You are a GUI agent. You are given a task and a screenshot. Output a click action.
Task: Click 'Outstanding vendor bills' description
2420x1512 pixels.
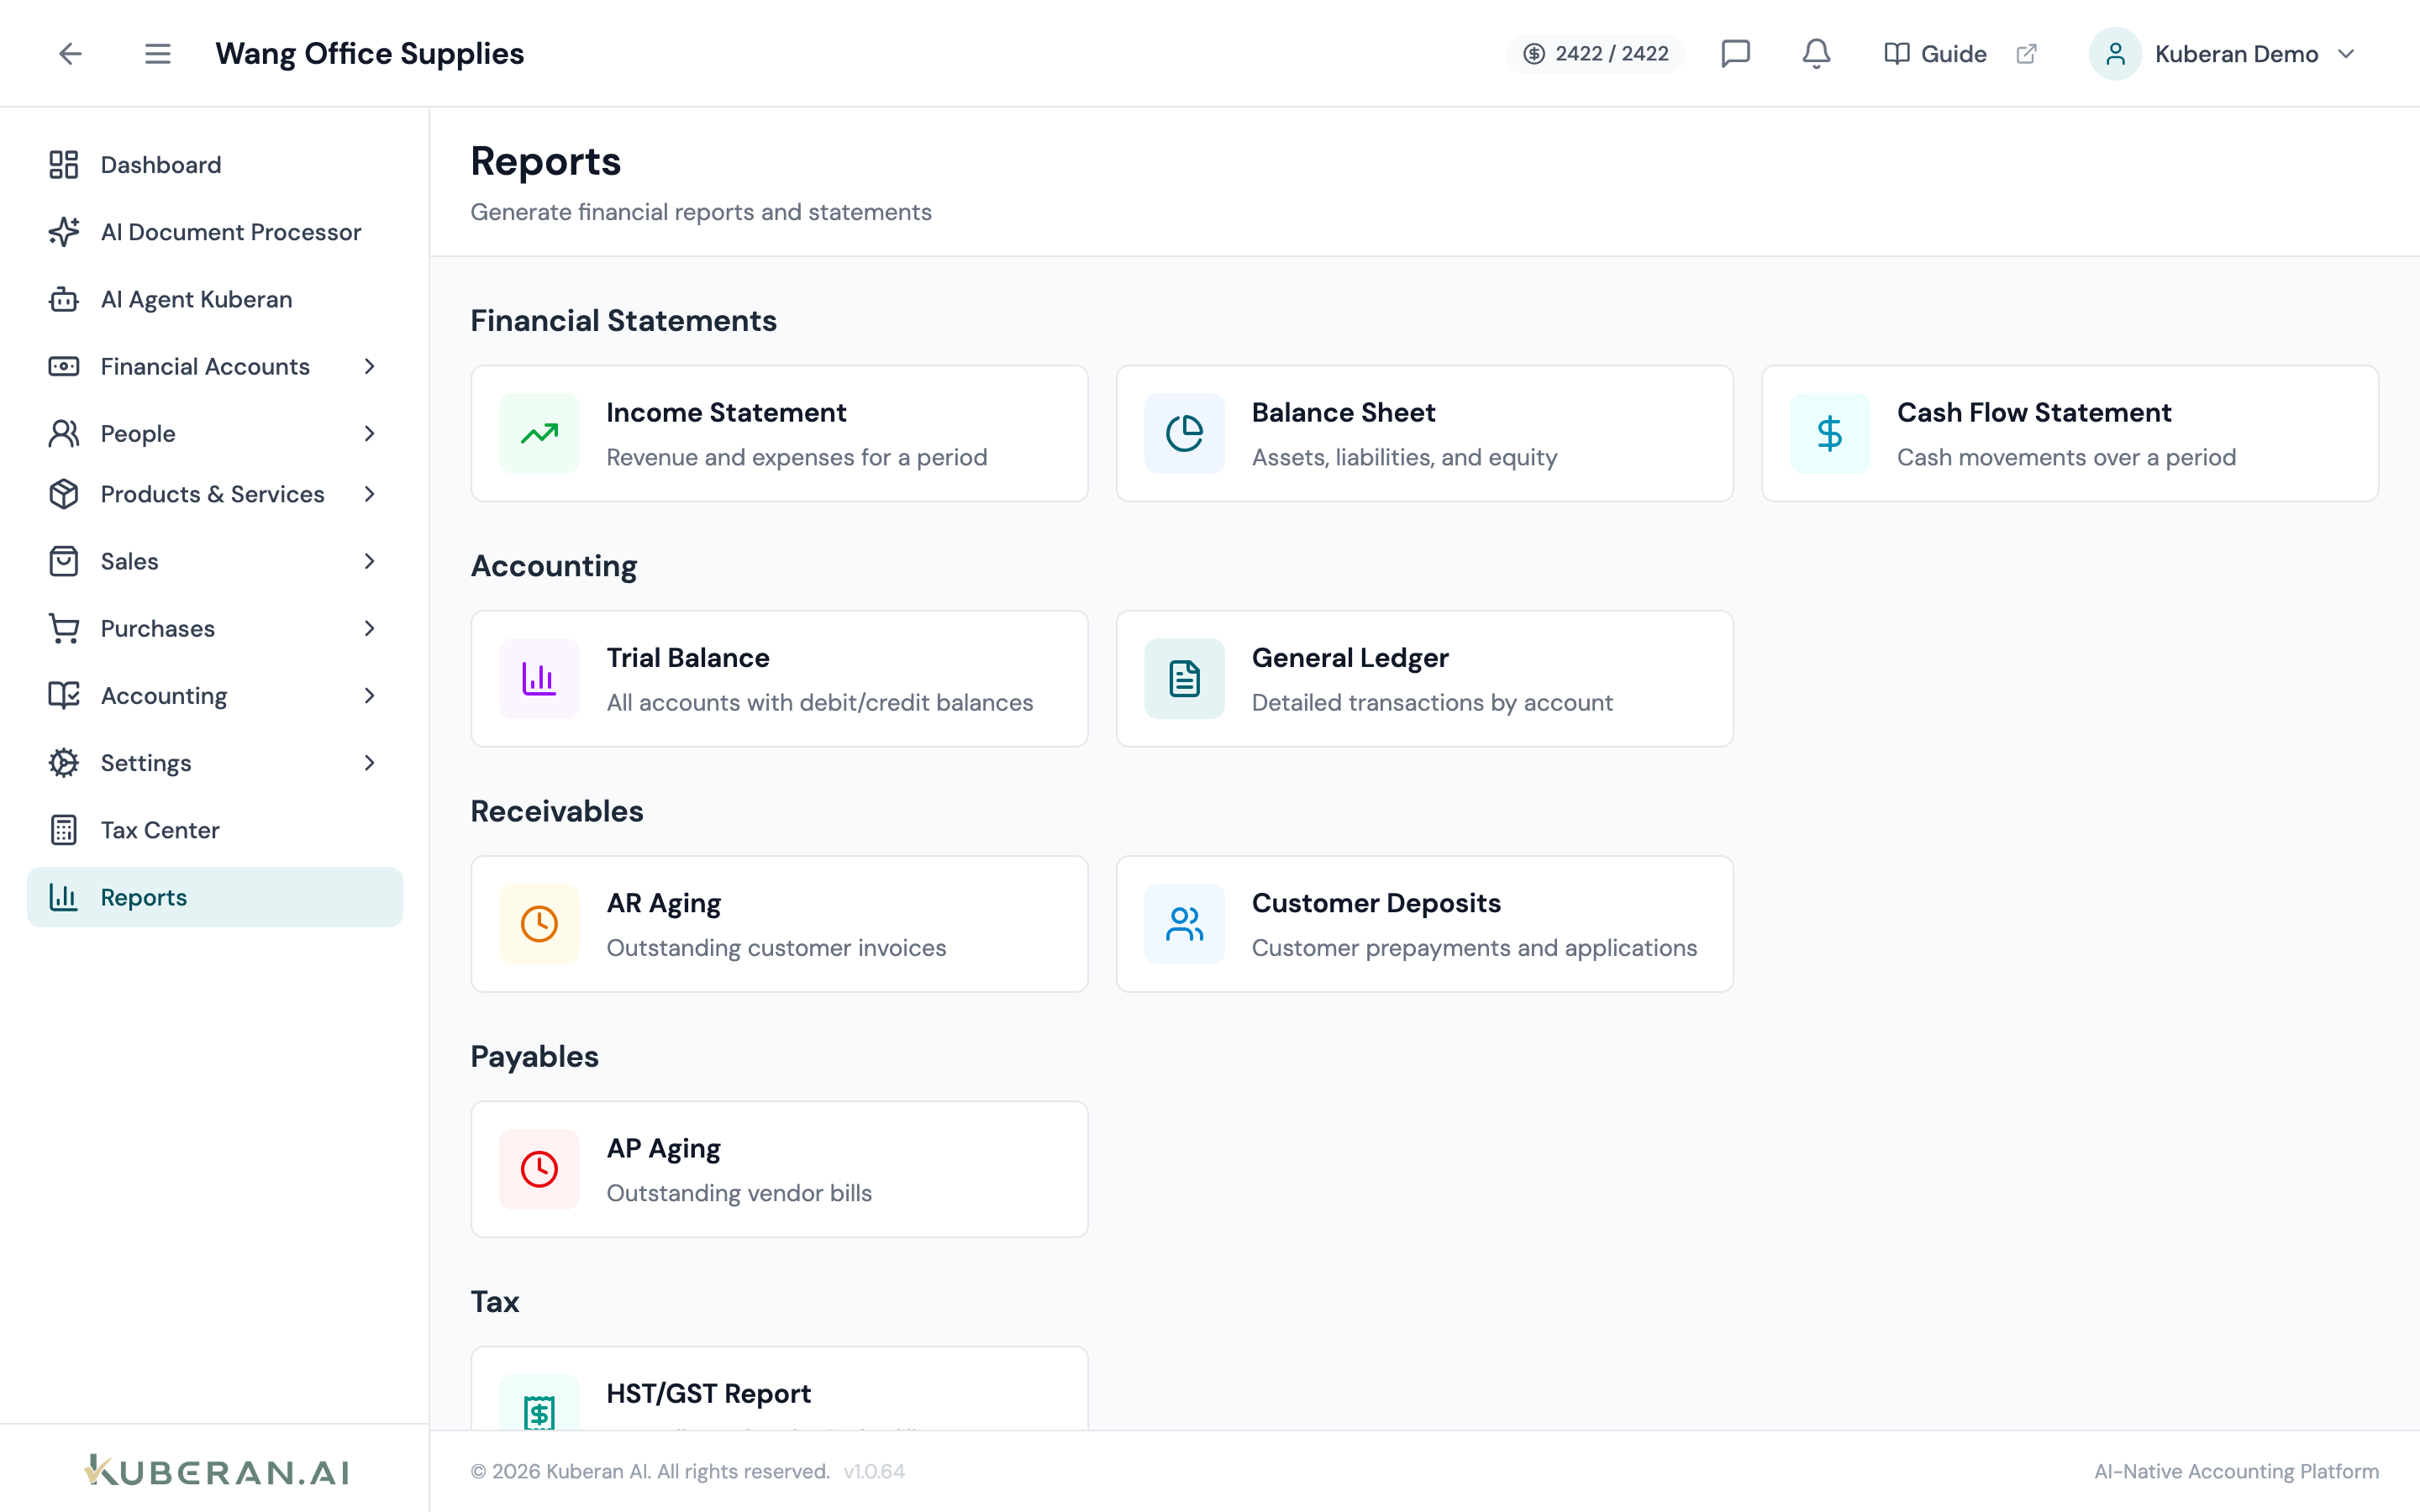coord(739,1193)
